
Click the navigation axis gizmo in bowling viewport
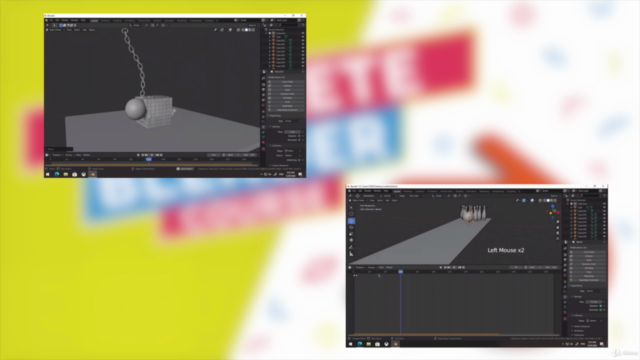[553, 212]
